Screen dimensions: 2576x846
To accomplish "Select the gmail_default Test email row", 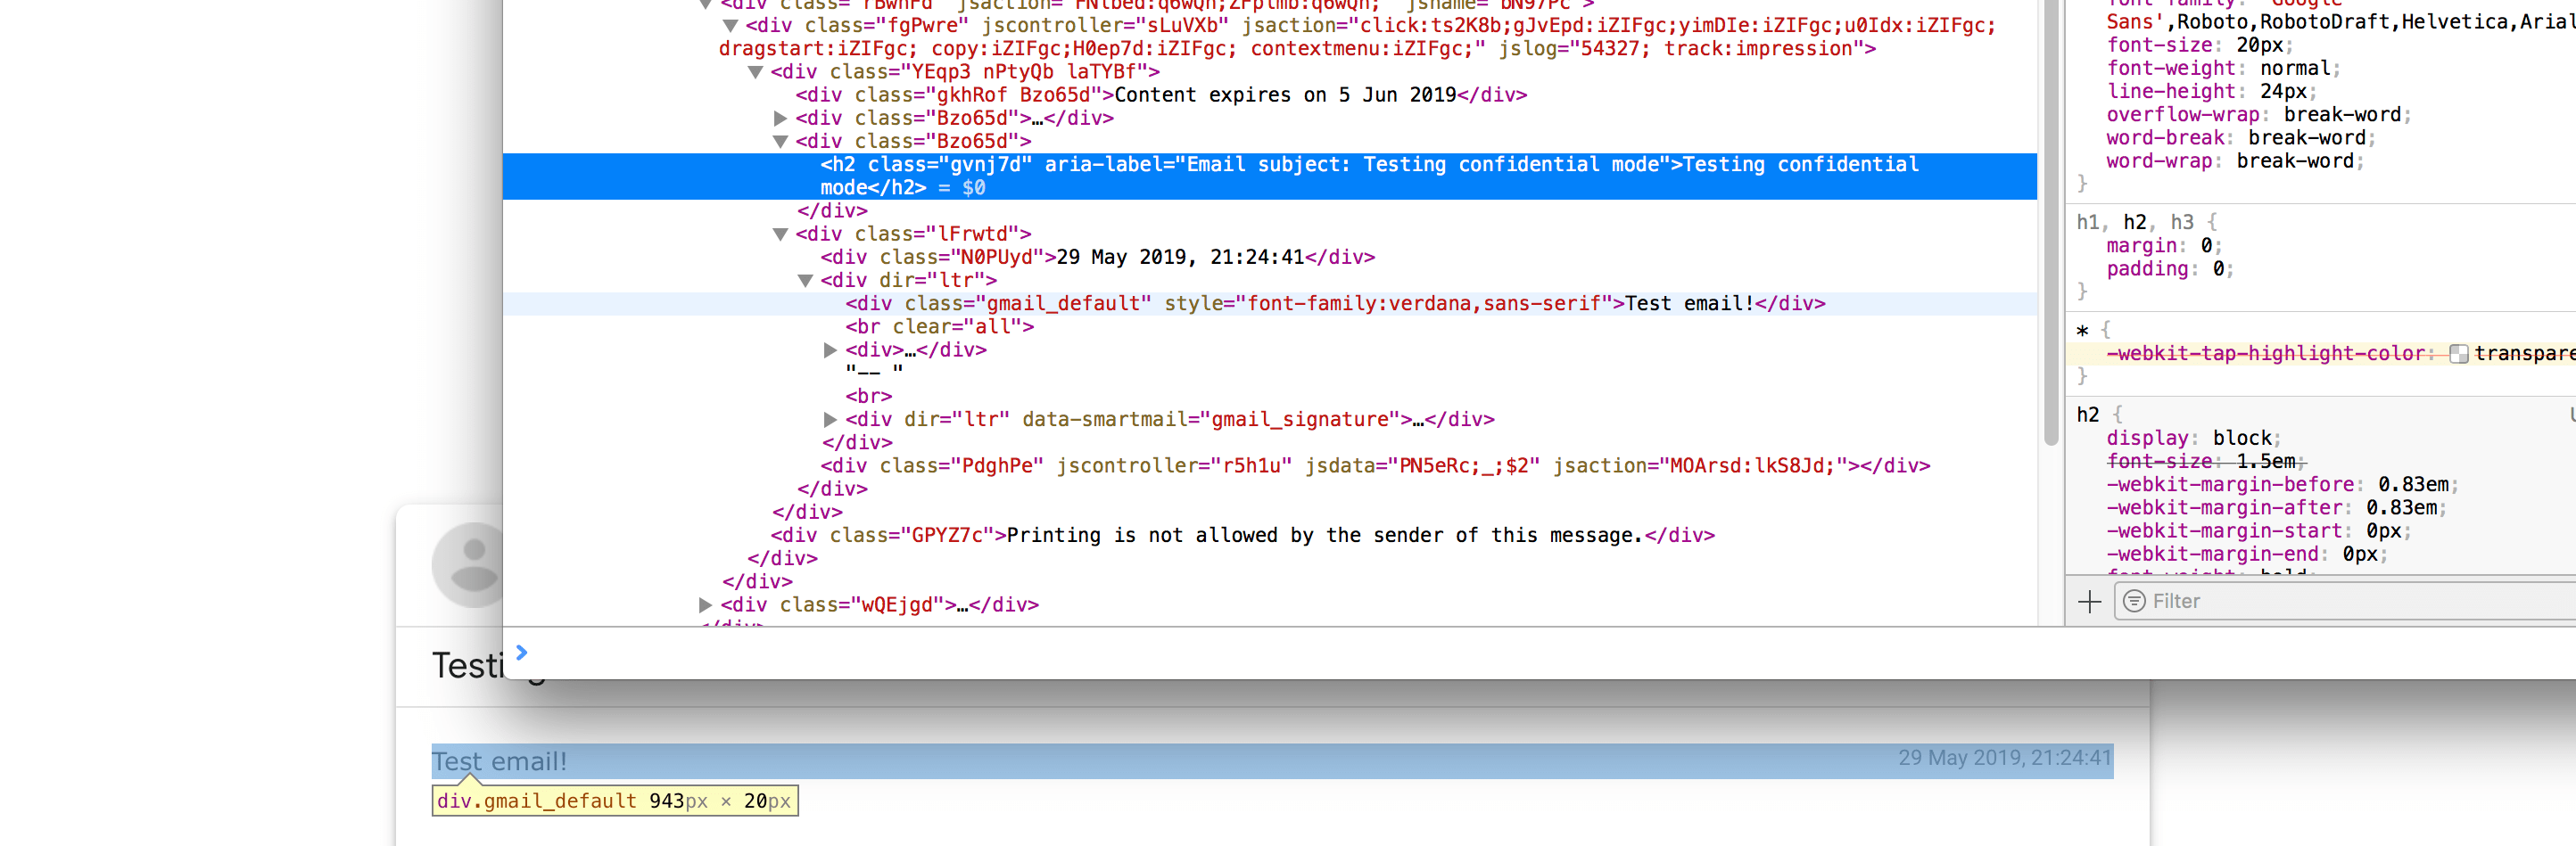I will tap(1269, 304).
